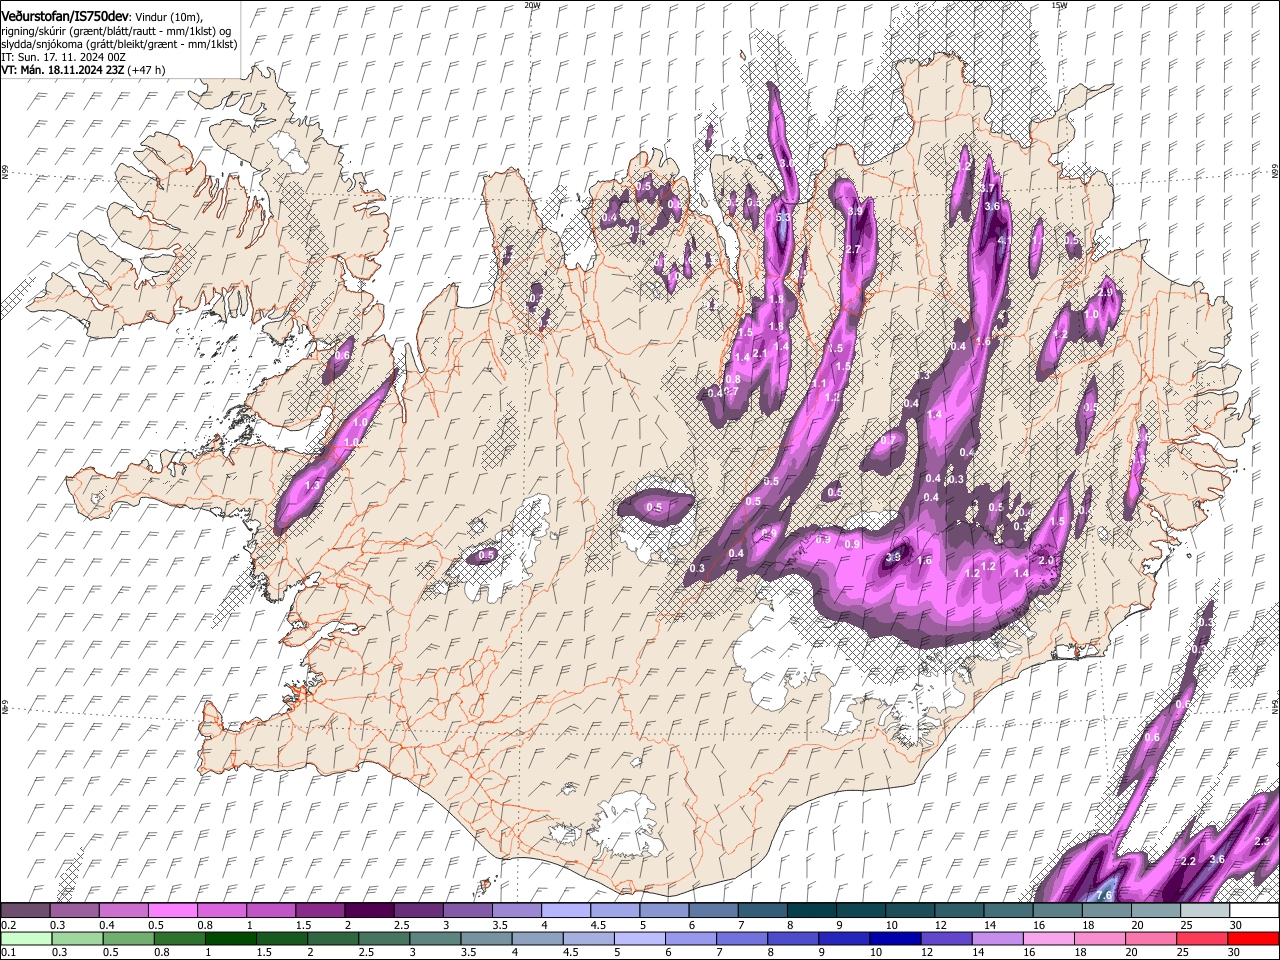Click the 2.0 snowfall value label
Image resolution: width=1280 pixels, height=960 pixels.
tap(1046, 561)
